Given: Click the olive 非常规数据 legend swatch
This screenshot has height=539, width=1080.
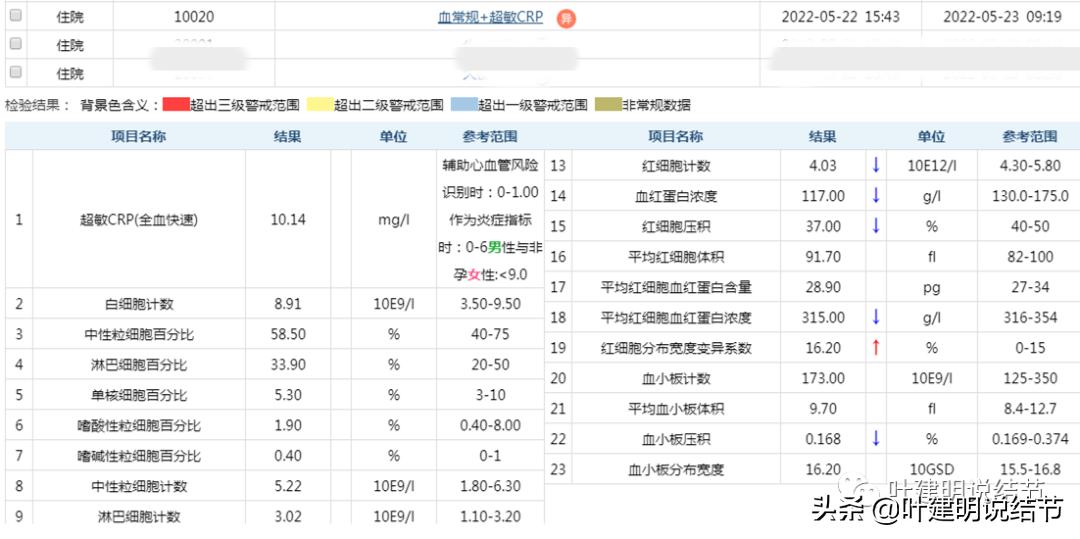Looking at the screenshot, I should tap(608, 105).
